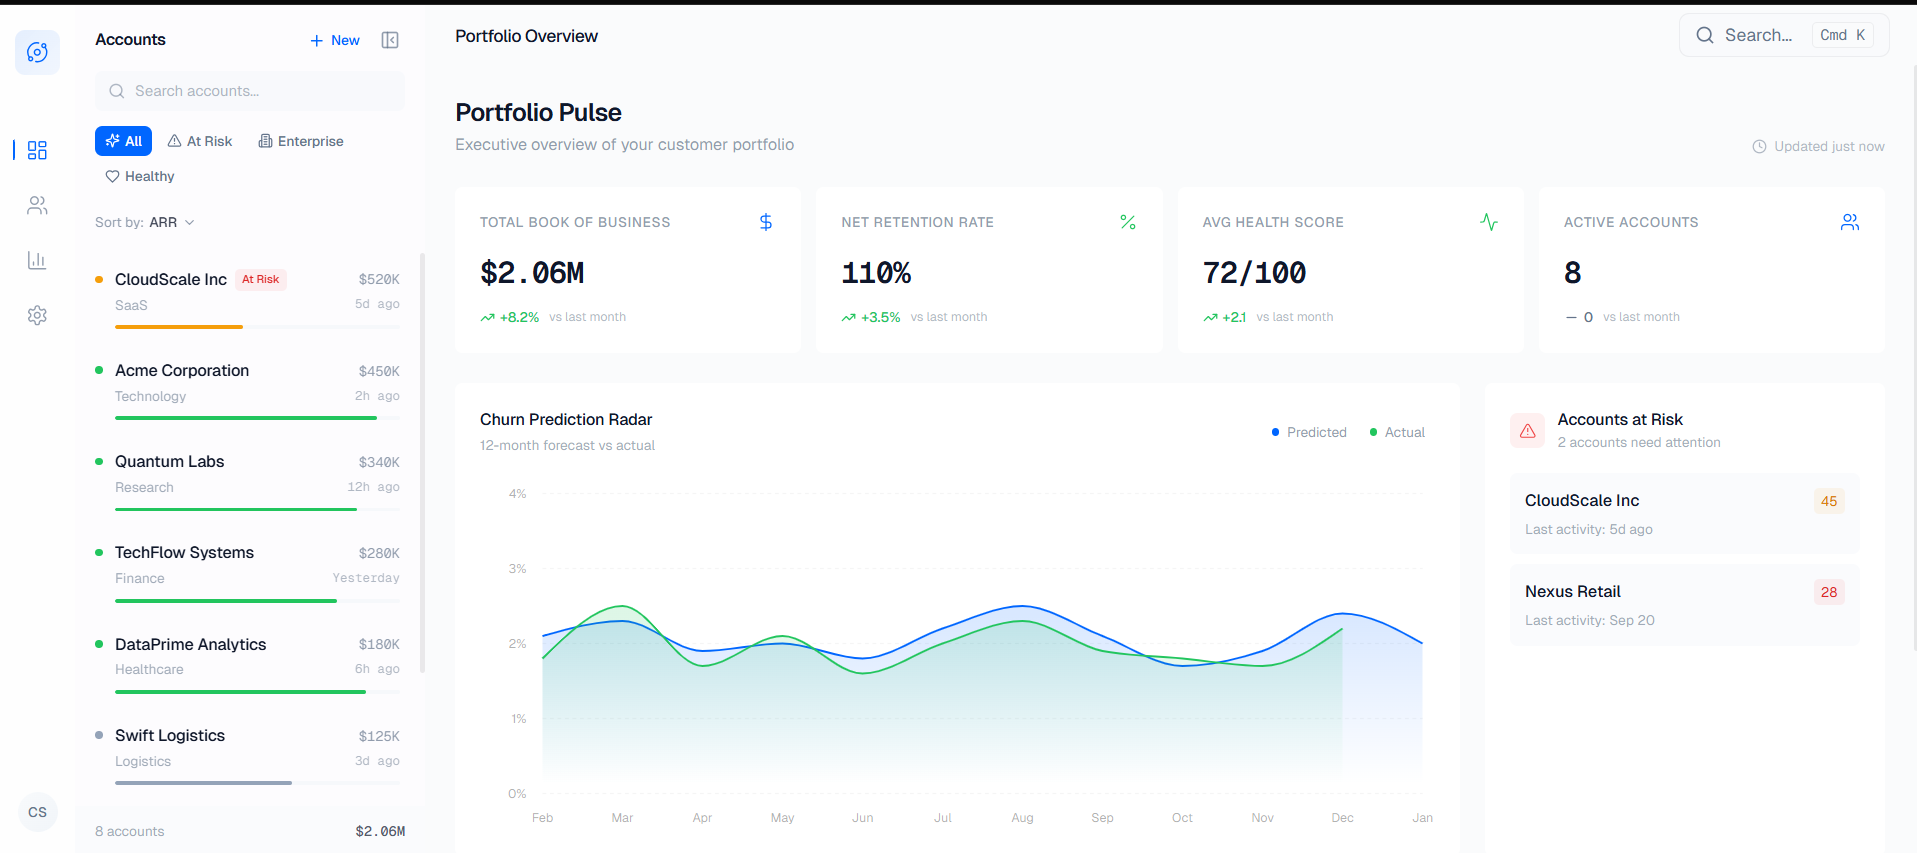This screenshot has height=853, width=1917.
Task: Click the percent icon on Net Retention card
Action: coord(1128,222)
